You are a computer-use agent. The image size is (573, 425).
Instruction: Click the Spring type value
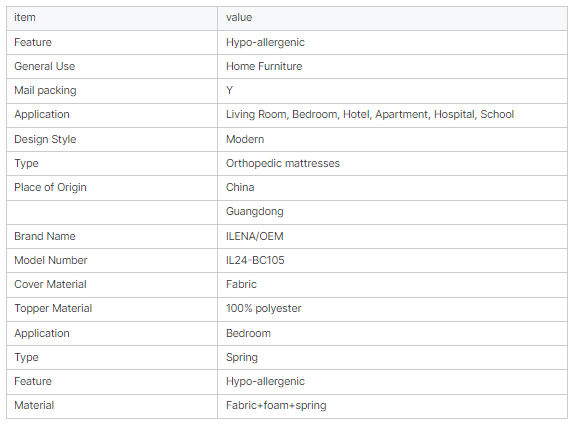pyautogui.click(x=242, y=357)
